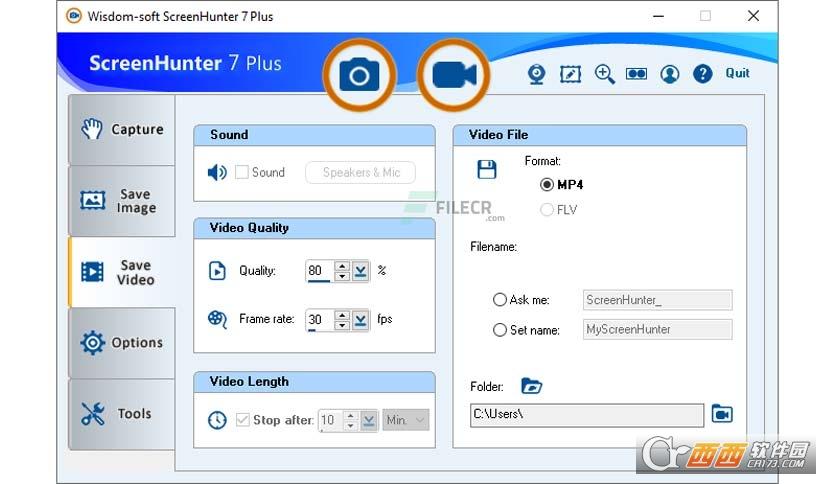Image resolution: width=836 pixels, height=484 pixels.
Task: Switch to the Capture tab
Action: pos(122,130)
